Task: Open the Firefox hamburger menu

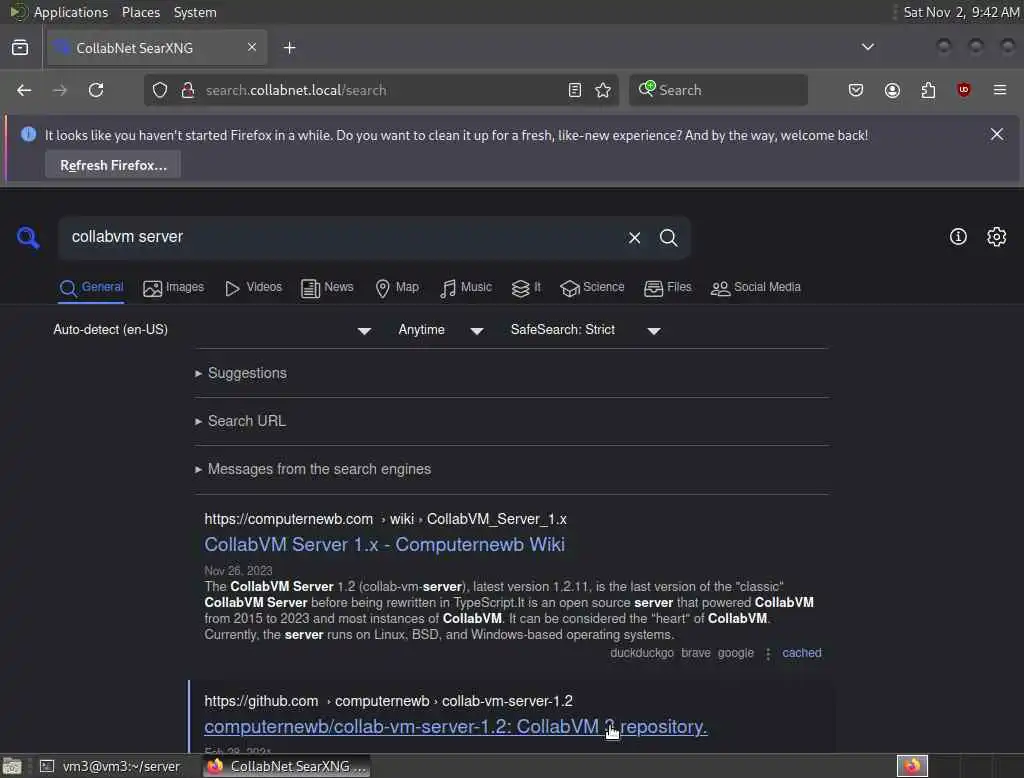Action: tap(1000, 89)
